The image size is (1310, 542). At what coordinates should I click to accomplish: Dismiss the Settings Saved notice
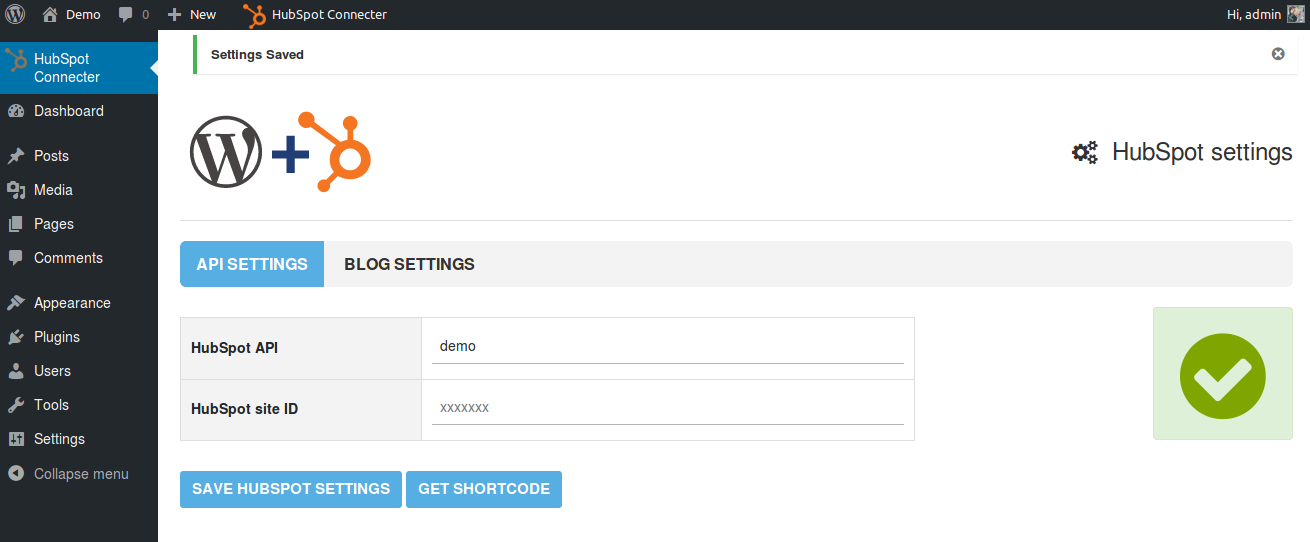pyautogui.click(x=1278, y=54)
